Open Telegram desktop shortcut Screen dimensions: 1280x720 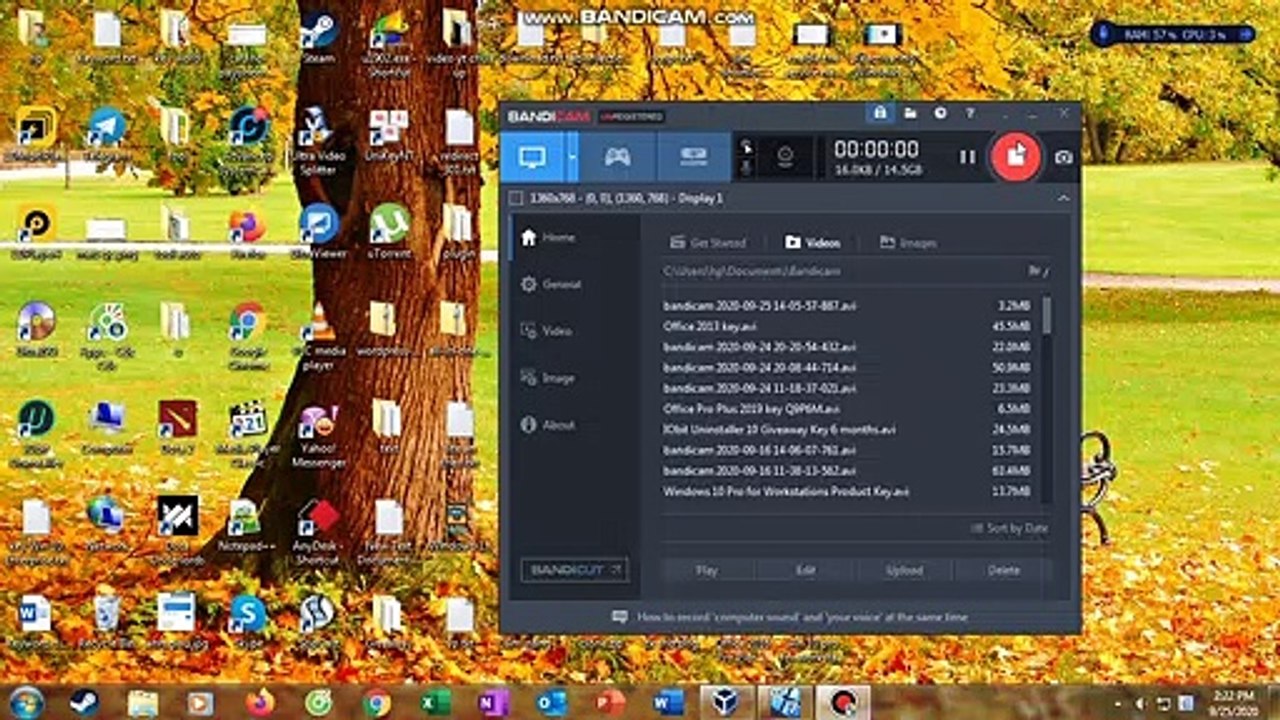(x=106, y=135)
